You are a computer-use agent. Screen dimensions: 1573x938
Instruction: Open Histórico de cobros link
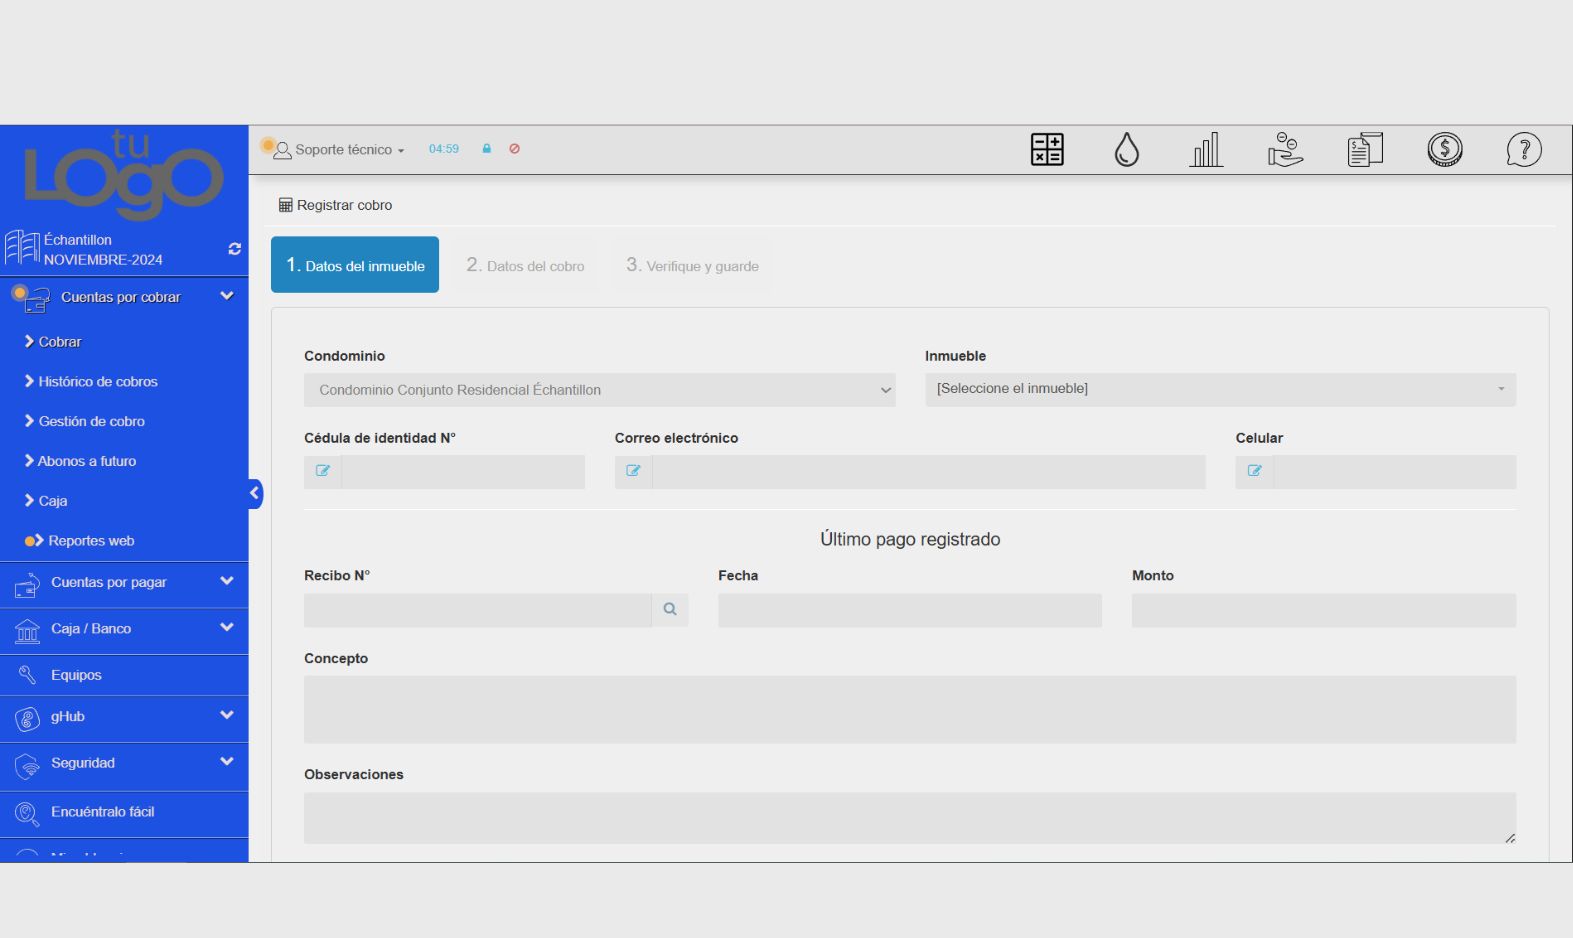coord(97,382)
